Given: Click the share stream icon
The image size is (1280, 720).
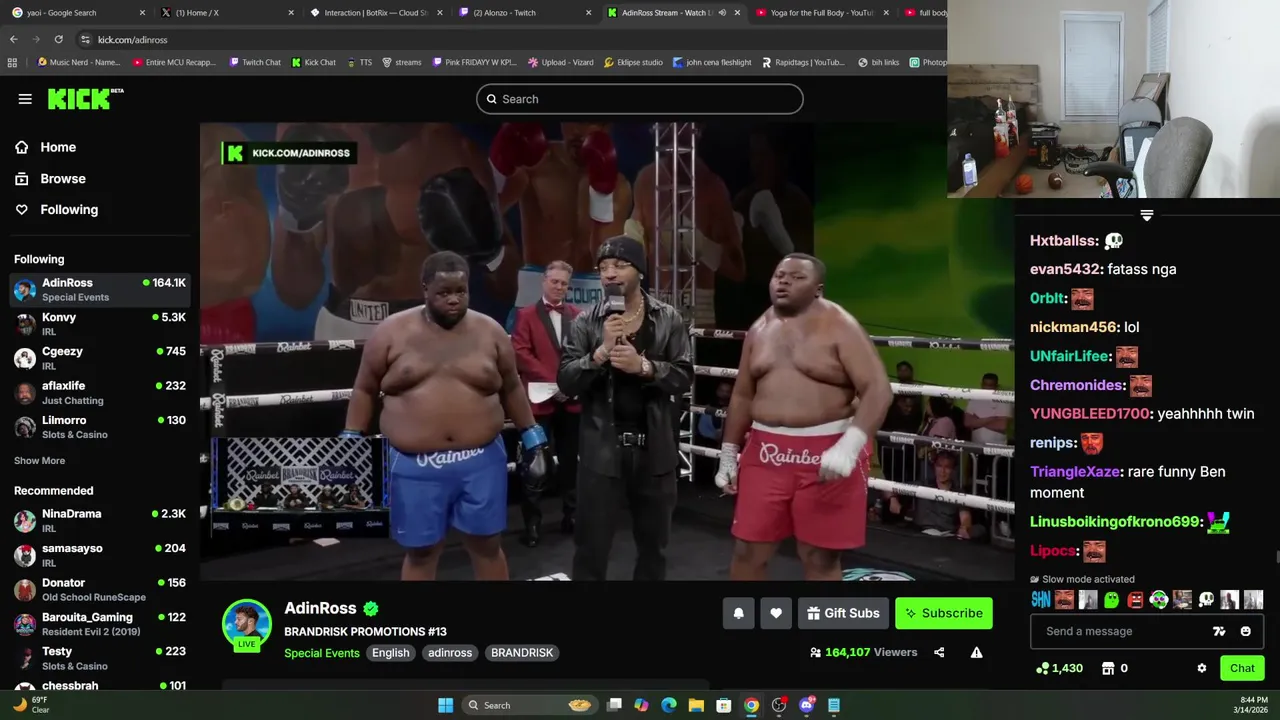Looking at the screenshot, I should click(x=939, y=653).
